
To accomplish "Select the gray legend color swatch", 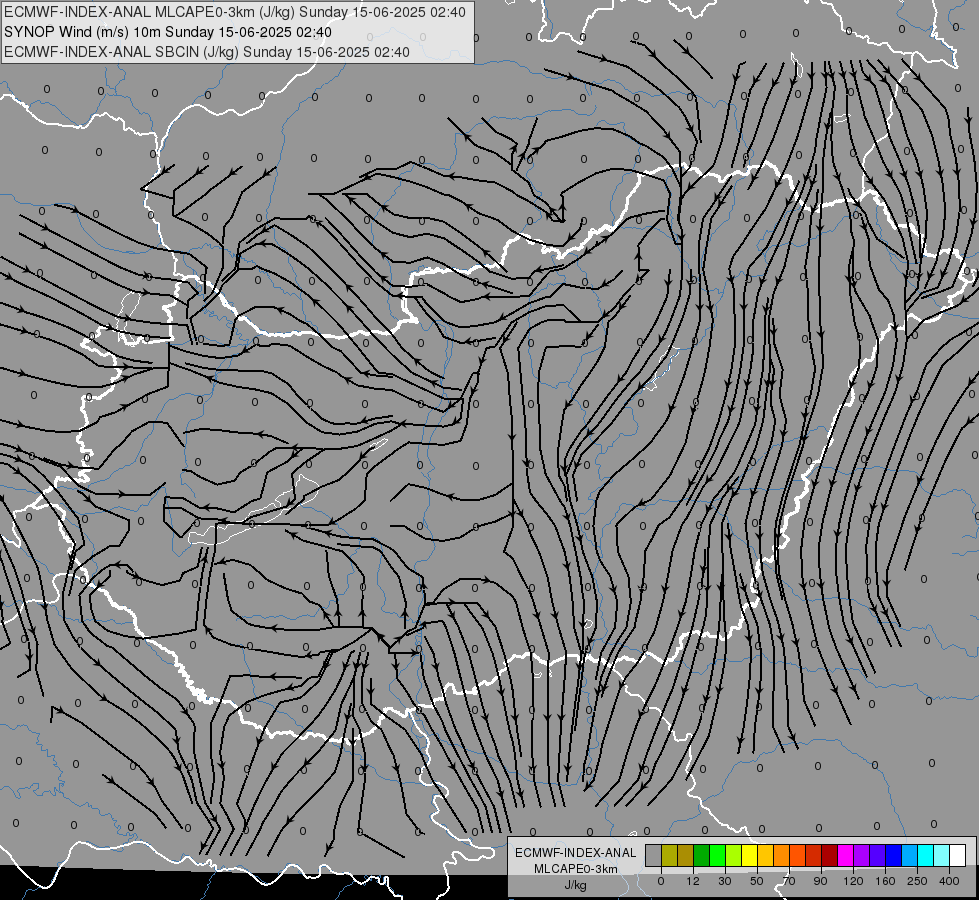I will tap(654, 856).
